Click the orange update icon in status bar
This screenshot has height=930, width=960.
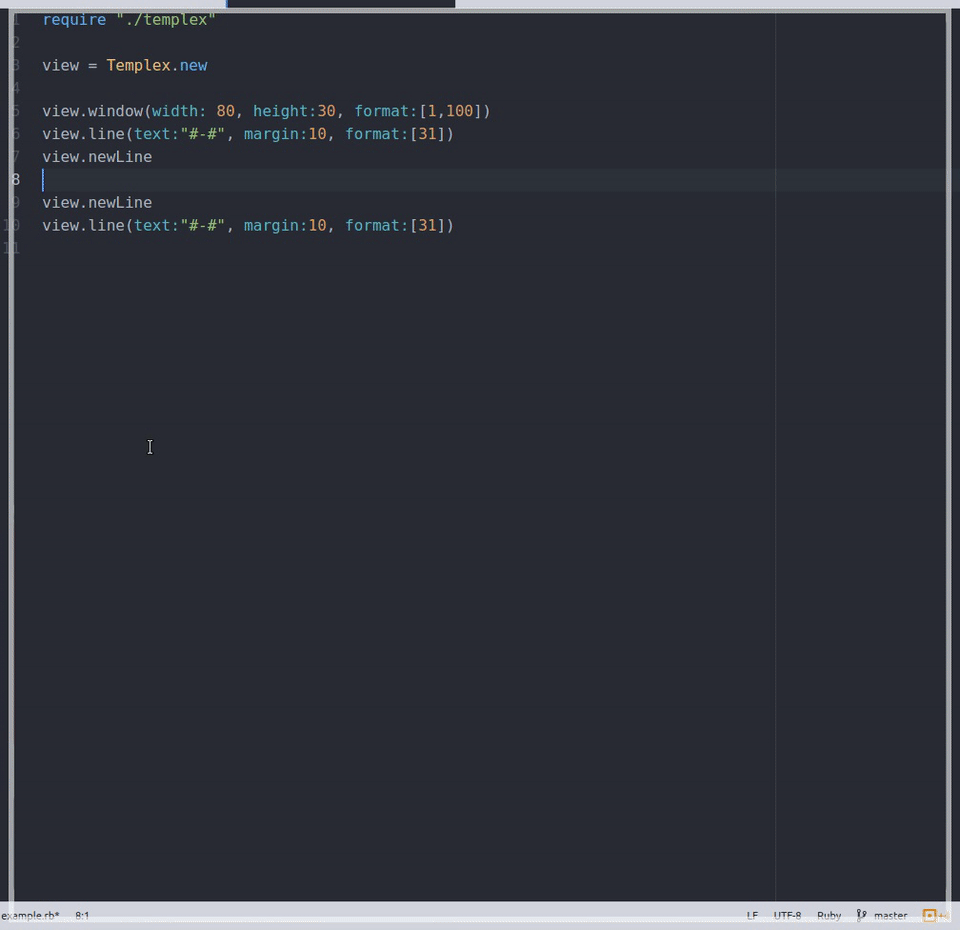[x=929, y=915]
